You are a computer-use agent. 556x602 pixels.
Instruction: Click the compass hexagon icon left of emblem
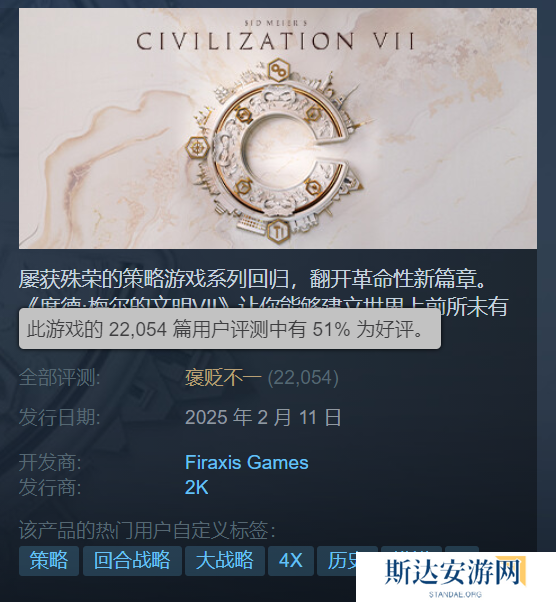(x=198, y=148)
